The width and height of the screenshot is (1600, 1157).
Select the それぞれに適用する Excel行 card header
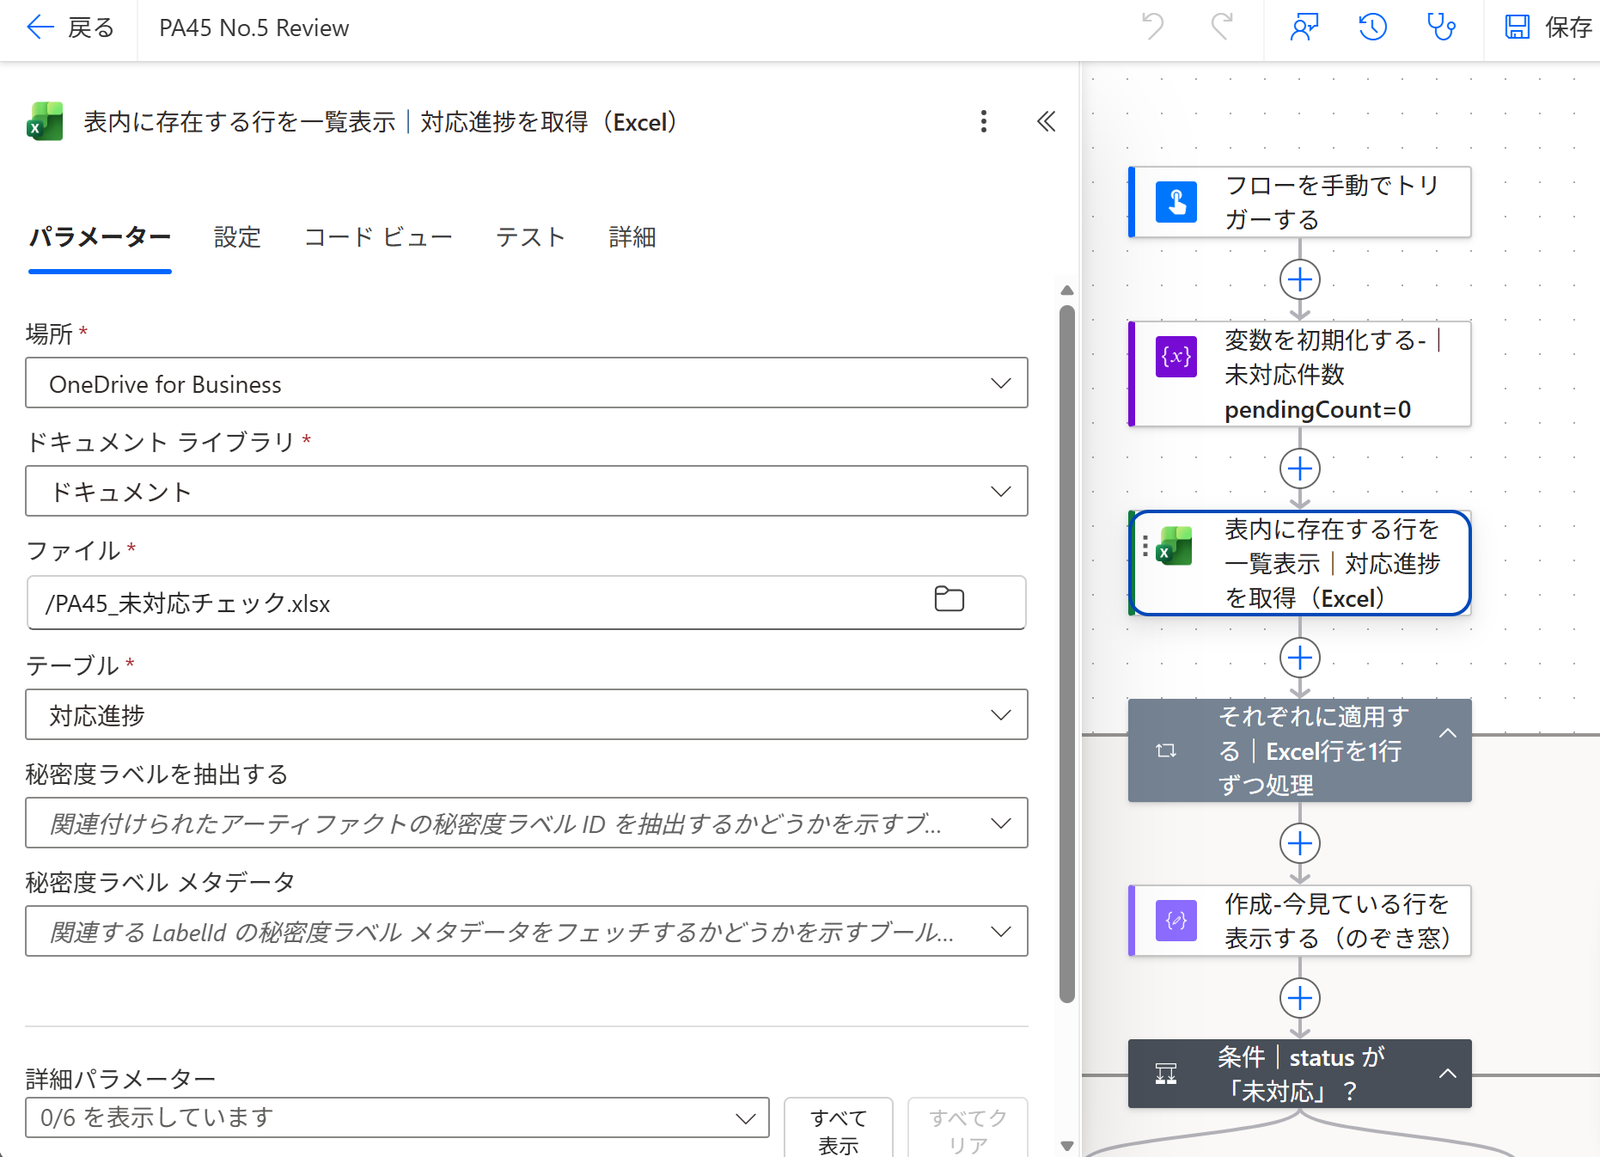point(1300,751)
